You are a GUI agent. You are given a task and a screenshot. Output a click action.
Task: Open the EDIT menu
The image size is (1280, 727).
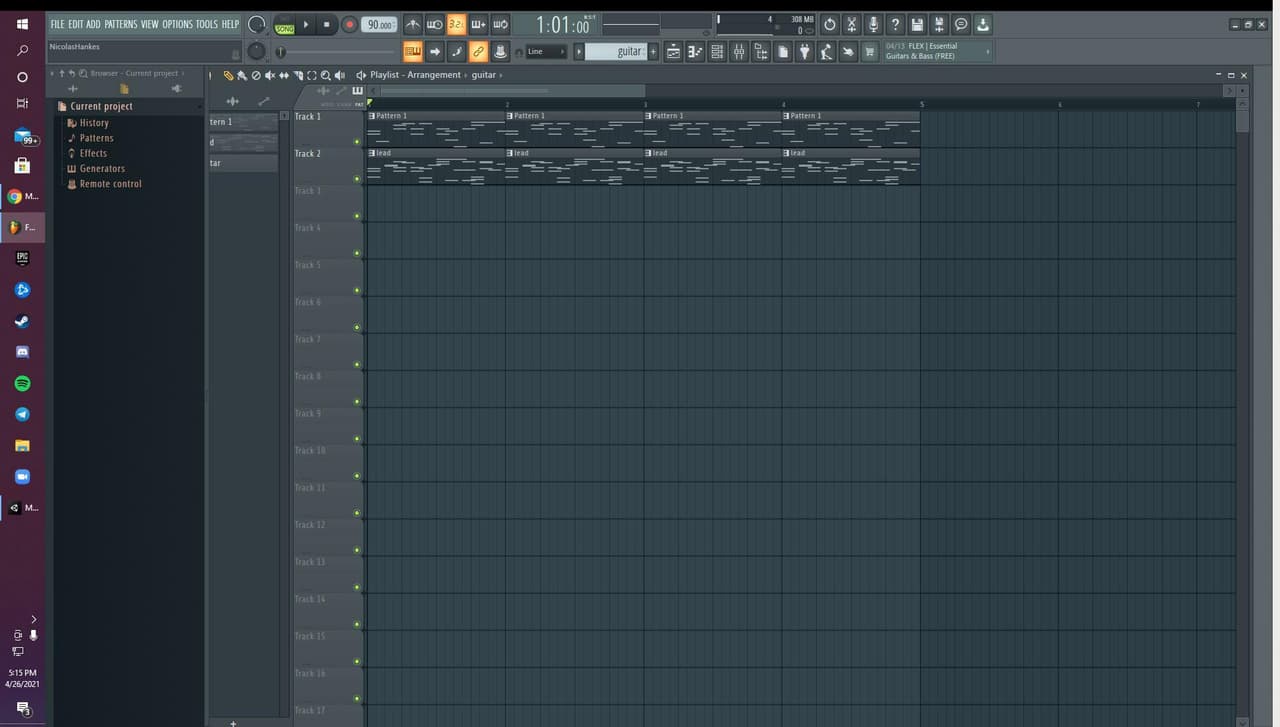pos(75,24)
